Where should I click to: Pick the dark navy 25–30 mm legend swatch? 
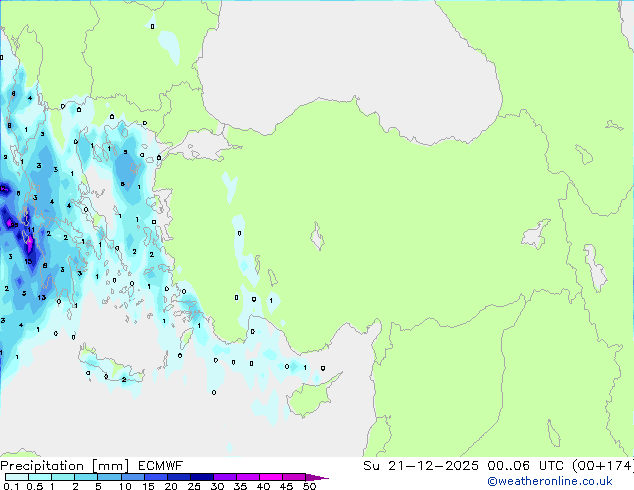tap(204, 477)
